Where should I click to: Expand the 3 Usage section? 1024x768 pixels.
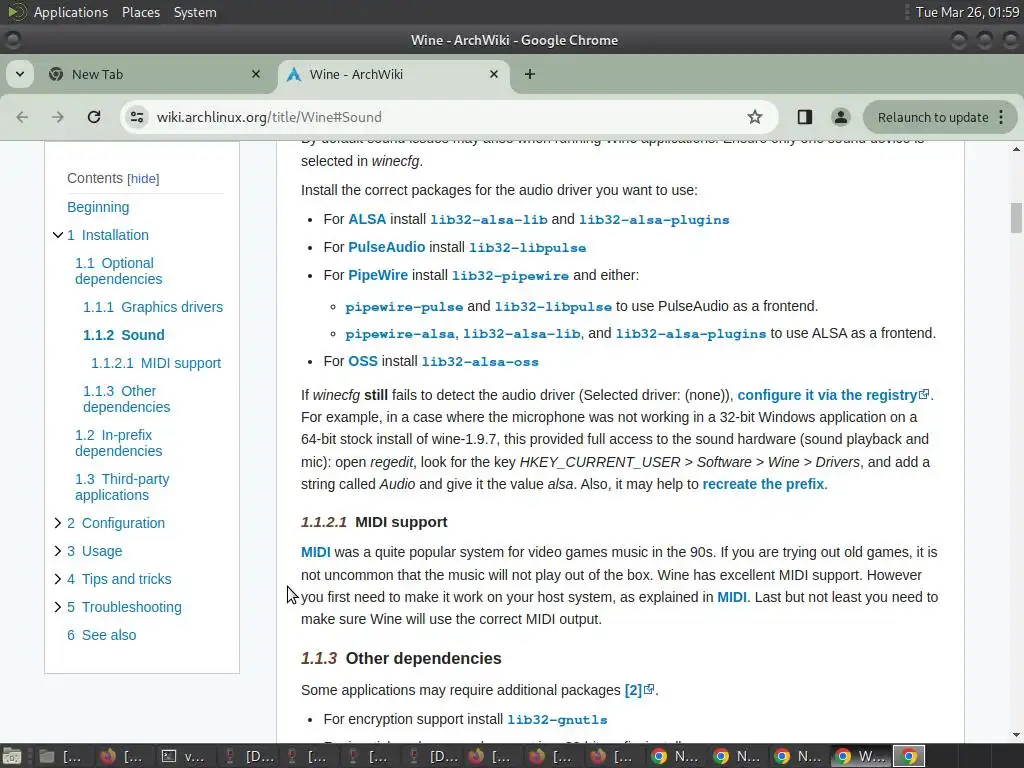pyautogui.click(x=57, y=551)
